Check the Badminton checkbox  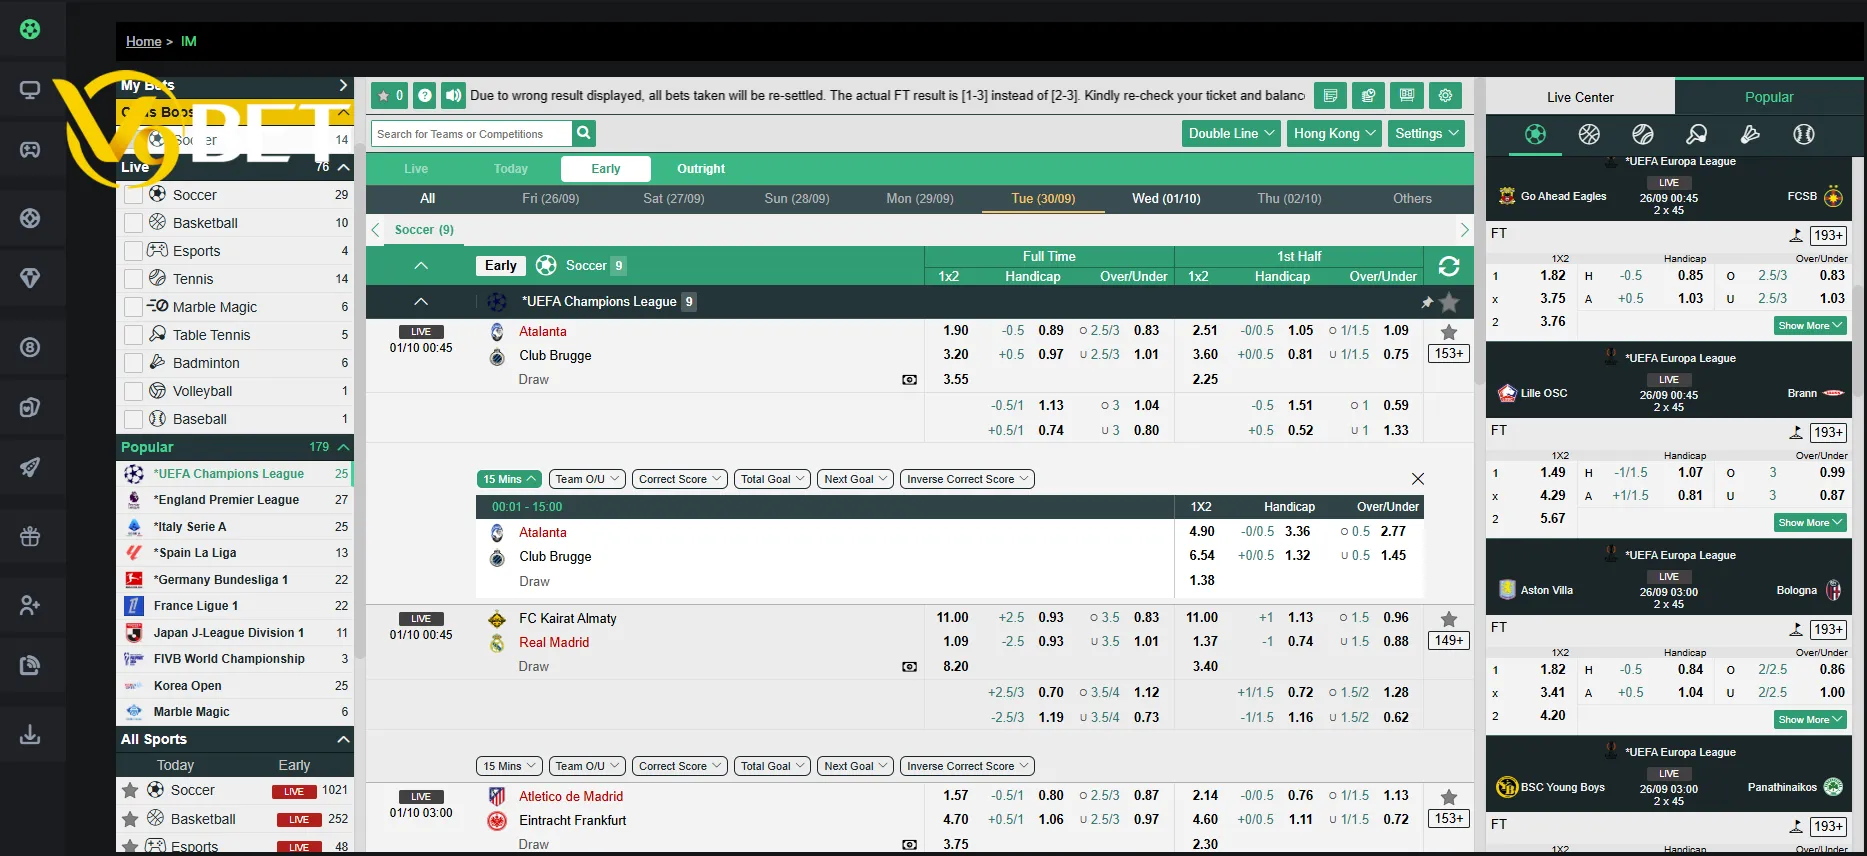[133, 363]
